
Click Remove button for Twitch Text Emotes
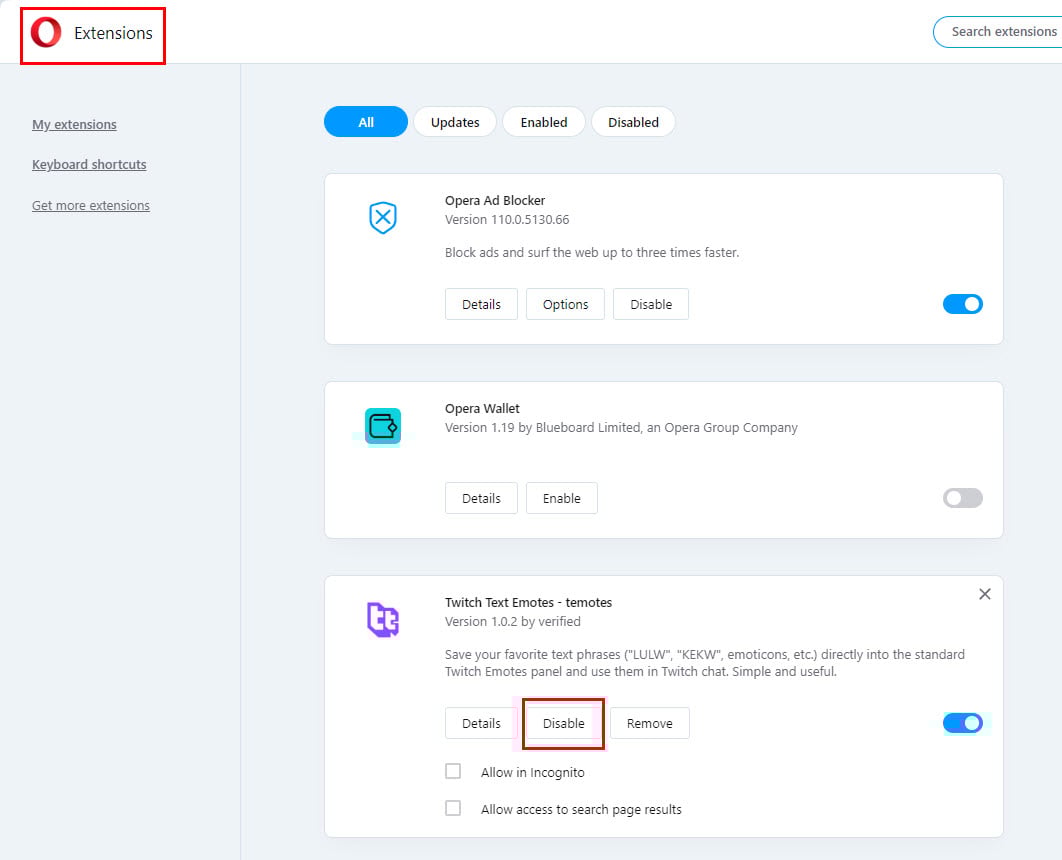(x=650, y=723)
